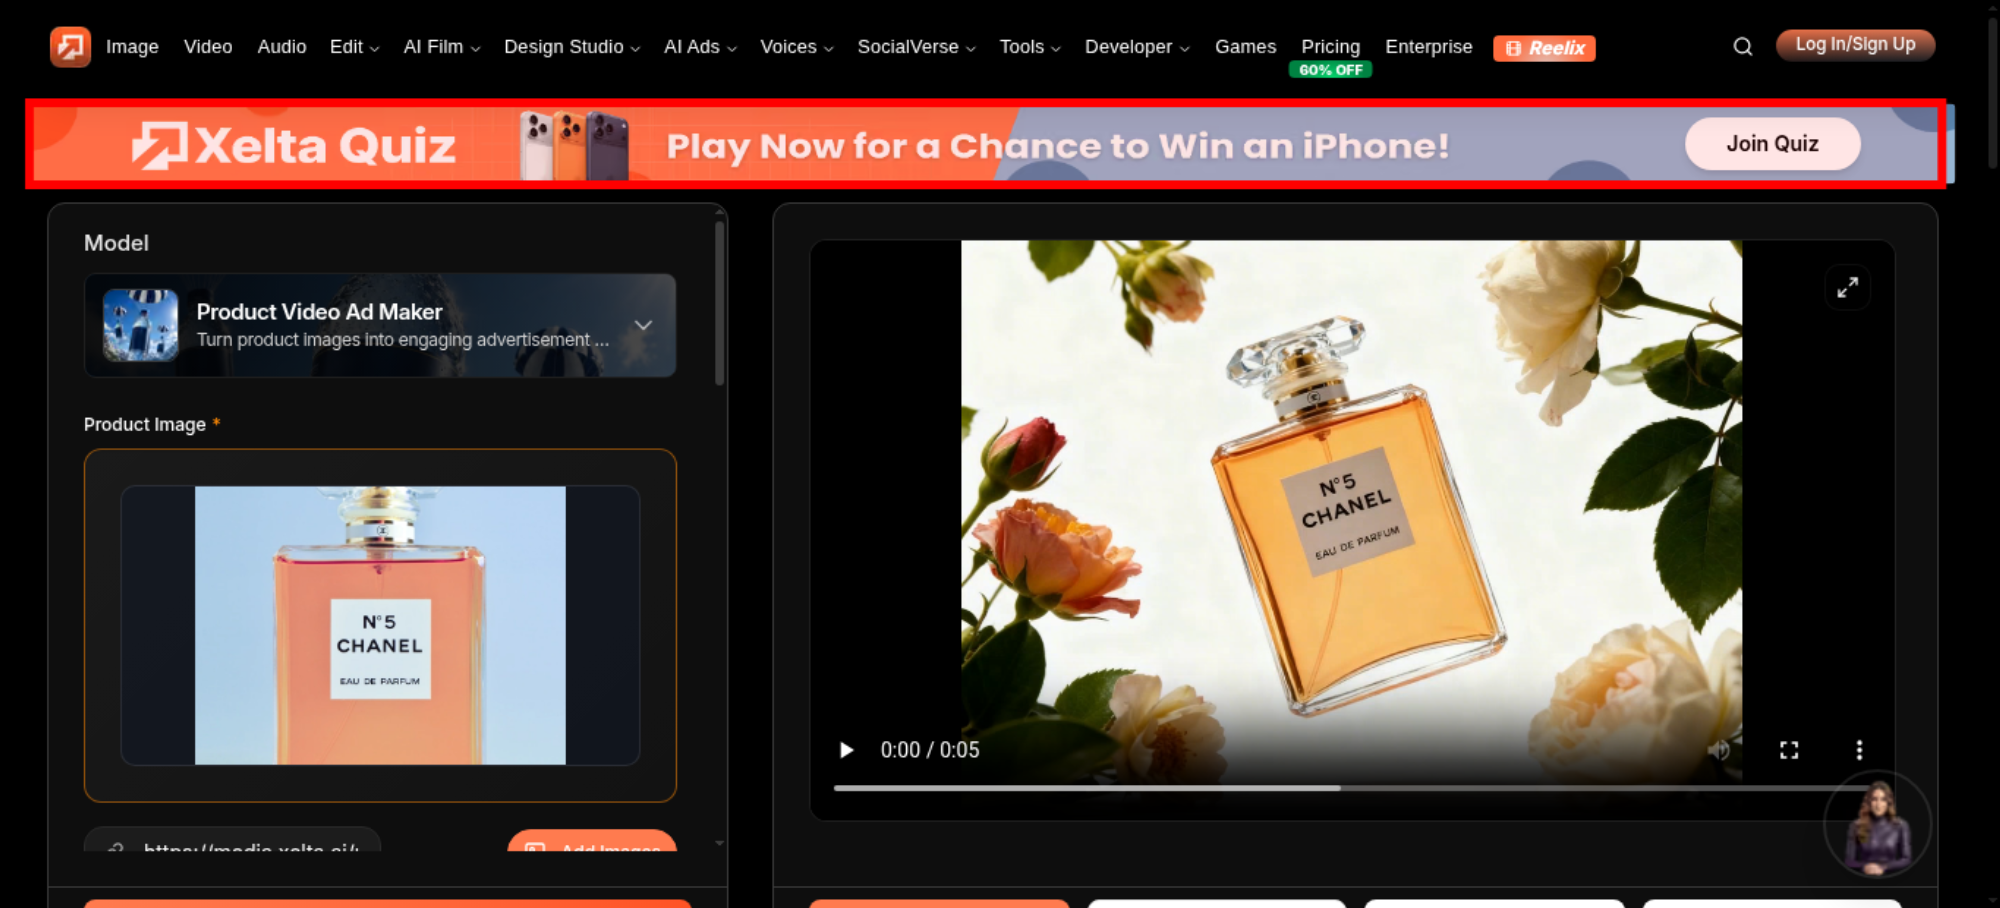Open the SocialVerse dropdown
Viewport: 2000px width, 908px height.
pyautogui.click(x=916, y=47)
